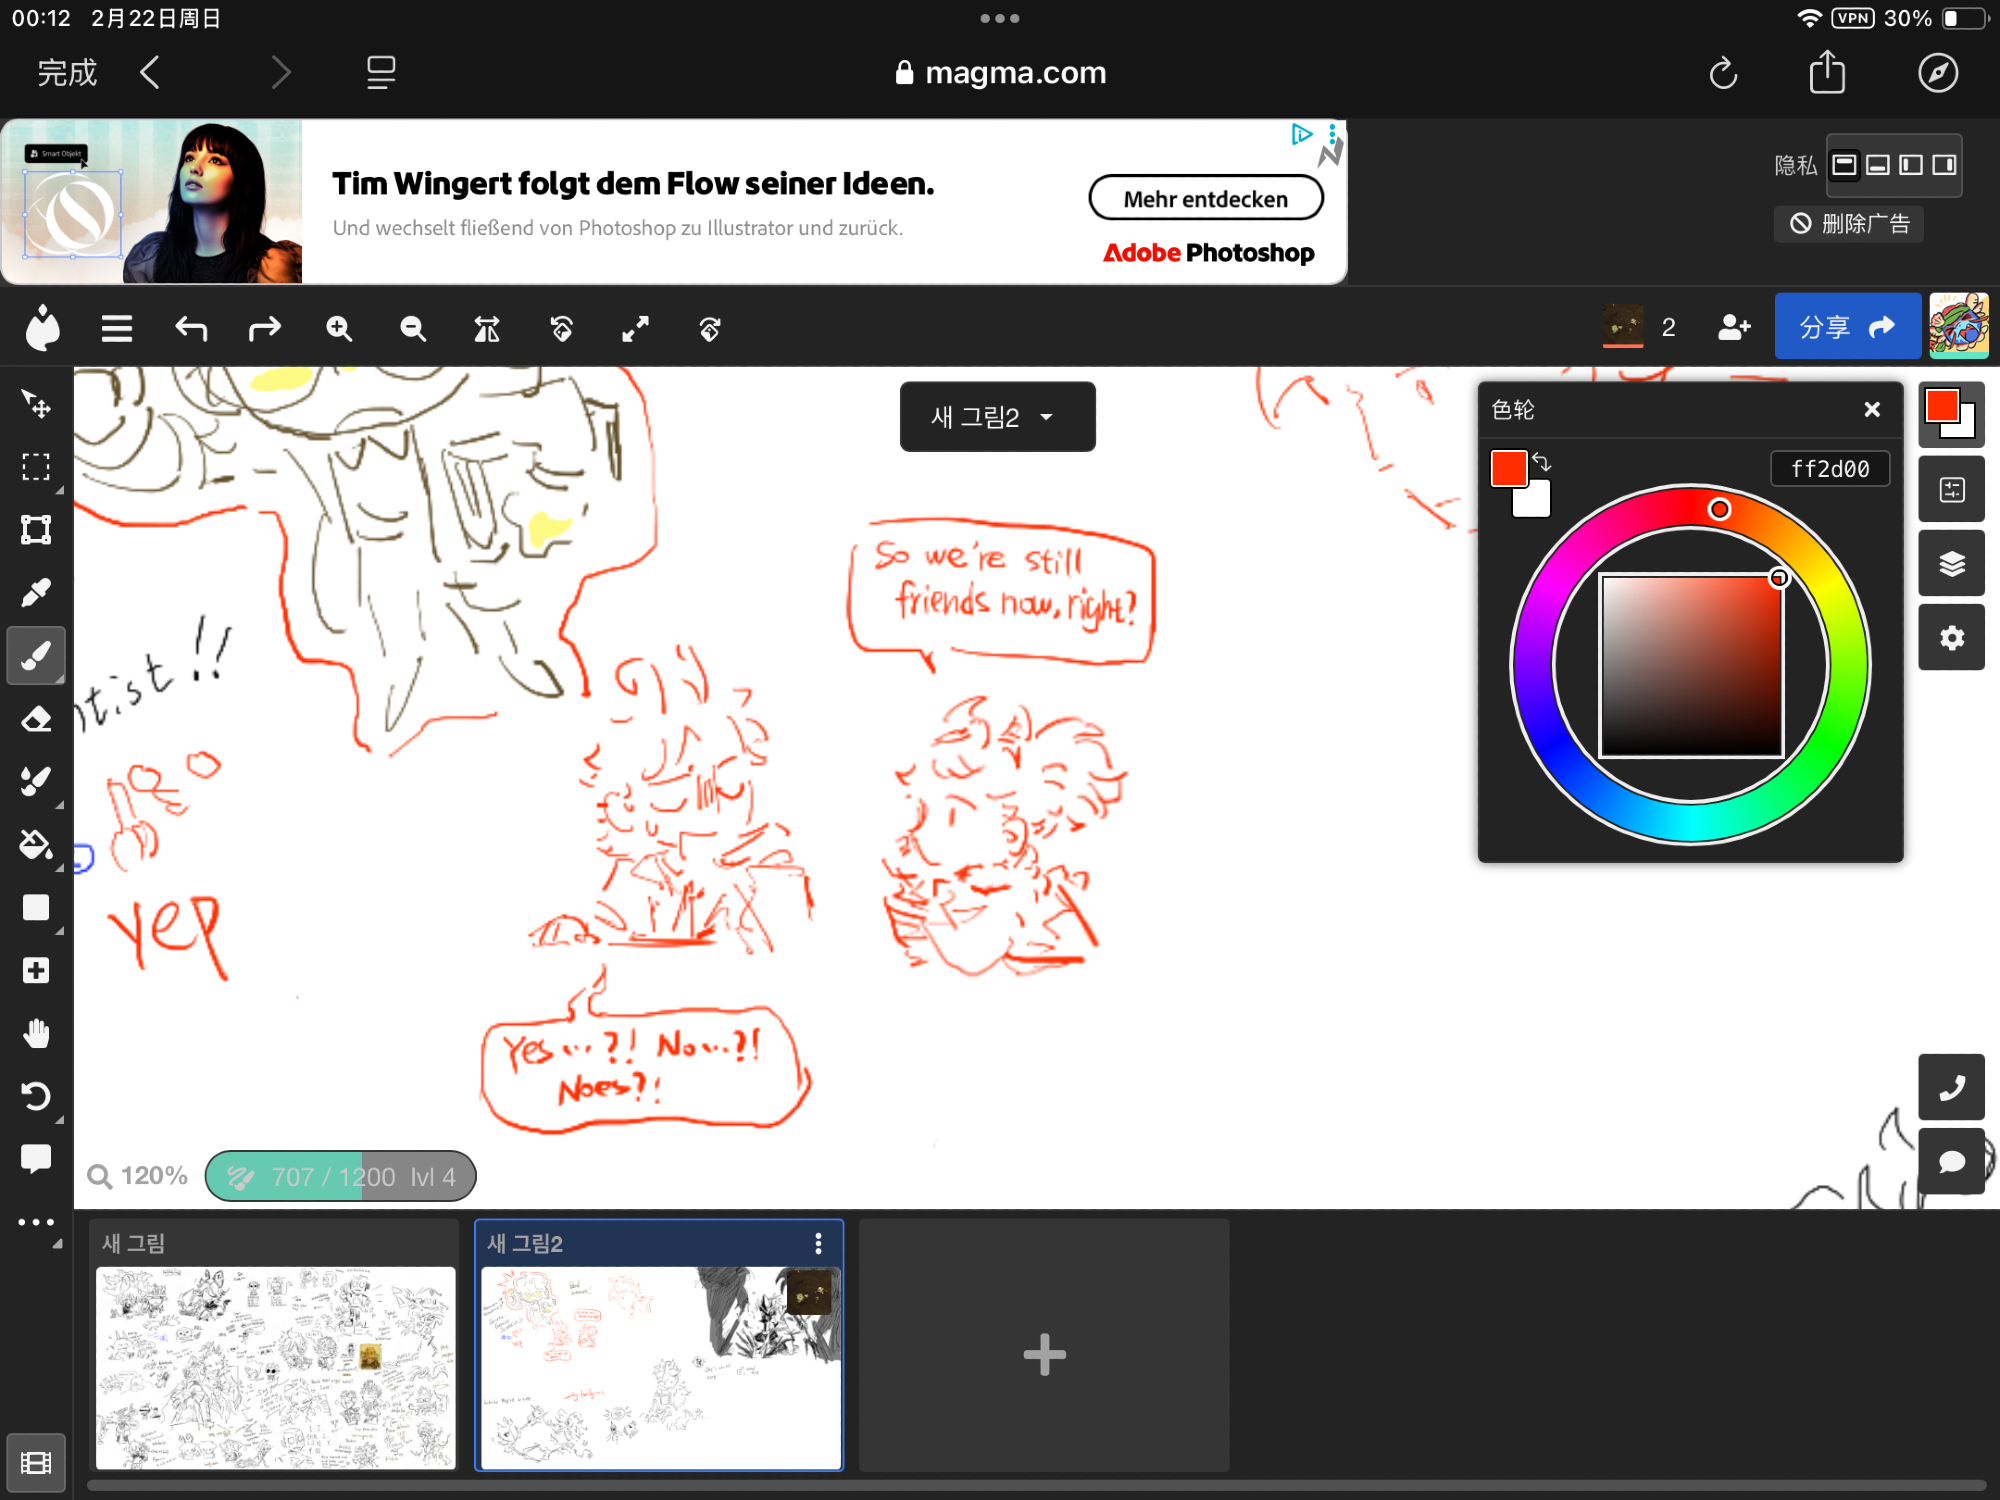
Task: Choose the Paint Bucket fill tool
Action: [36, 845]
